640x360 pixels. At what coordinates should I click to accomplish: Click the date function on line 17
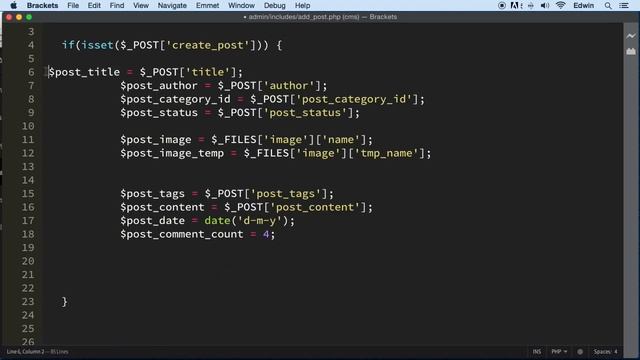pyautogui.click(x=217, y=220)
